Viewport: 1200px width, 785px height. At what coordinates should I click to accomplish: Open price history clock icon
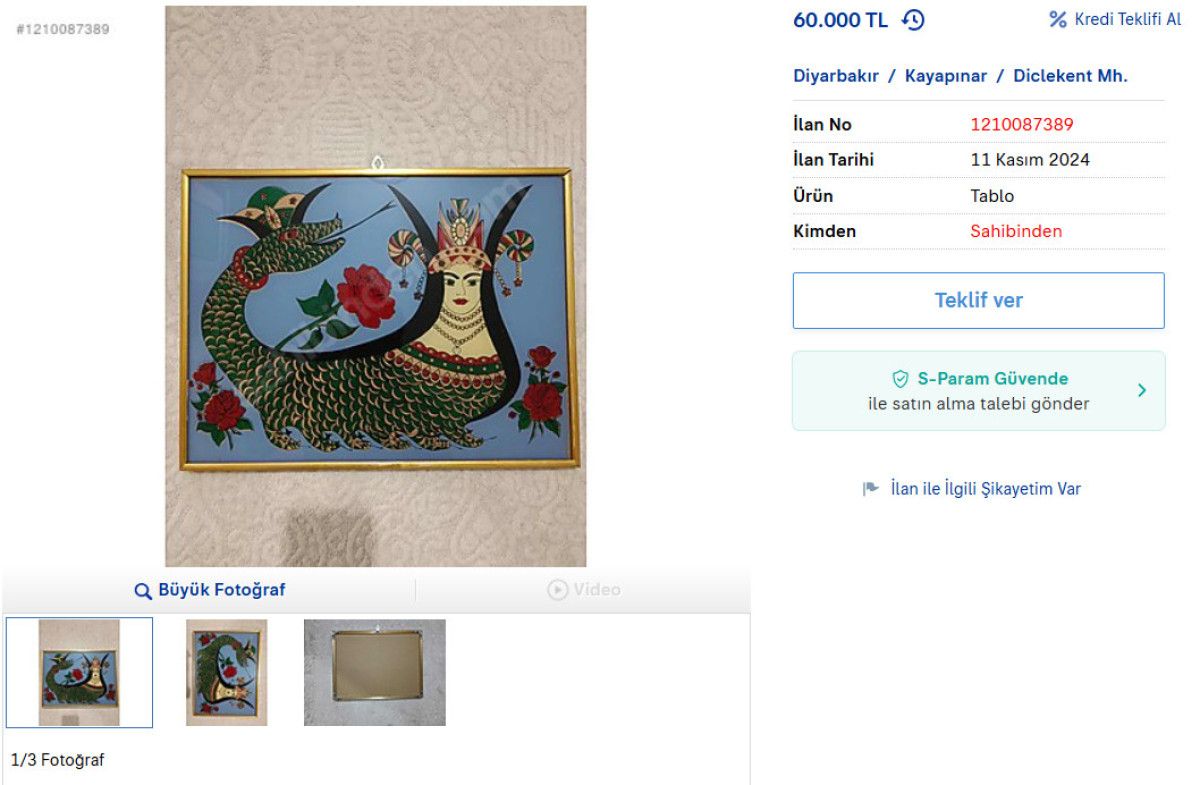[x=913, y=20]
